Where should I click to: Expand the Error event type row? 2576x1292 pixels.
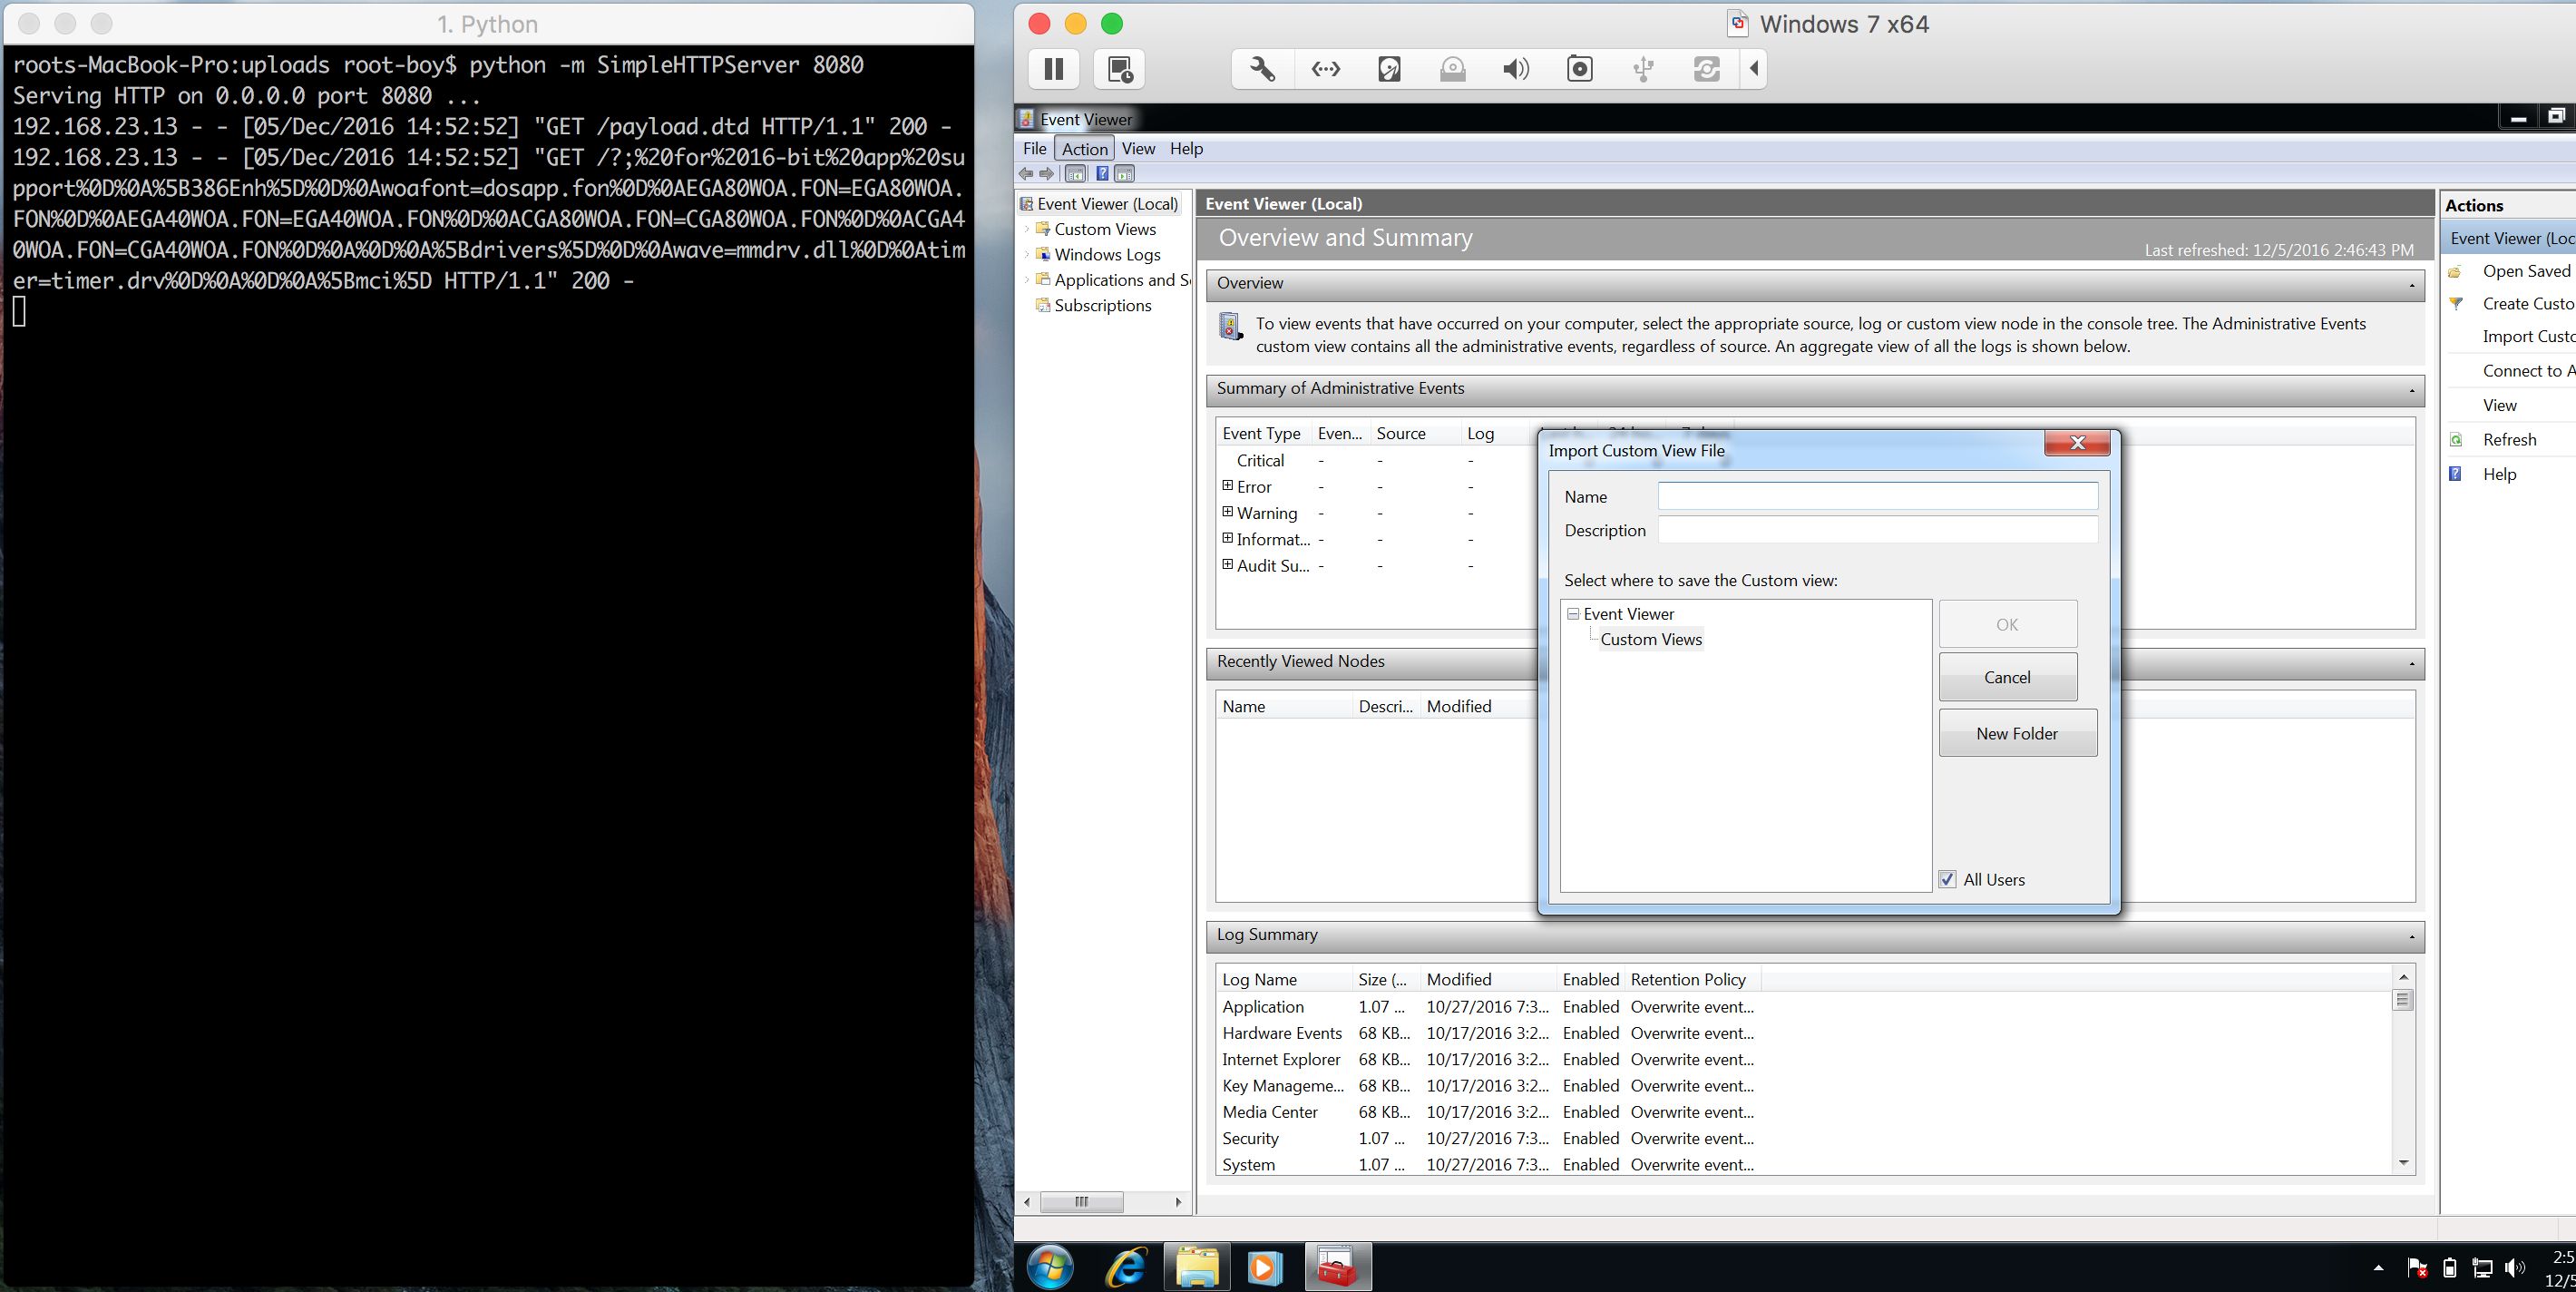tap(1227, 486)
